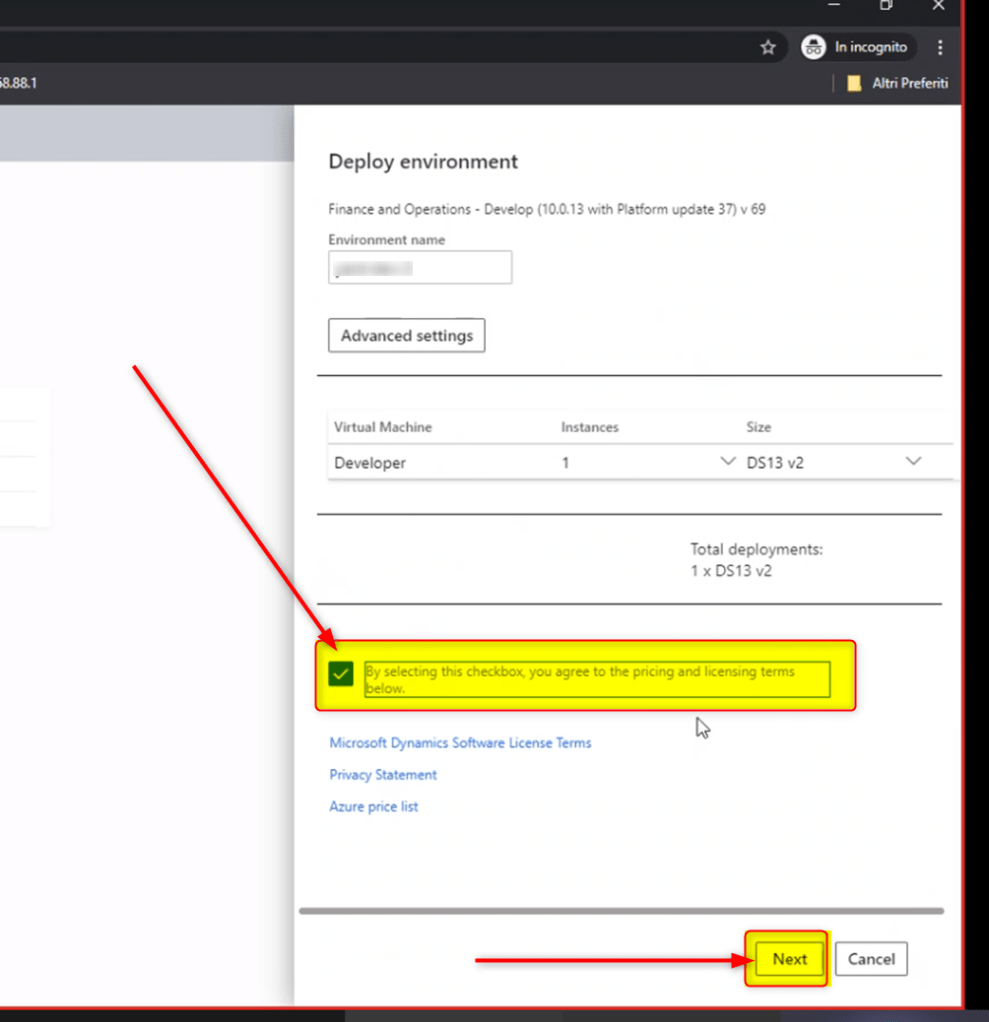The image size is (989, 1022).
Task: Focus the Environment name text field
Action: coord(420,268)
